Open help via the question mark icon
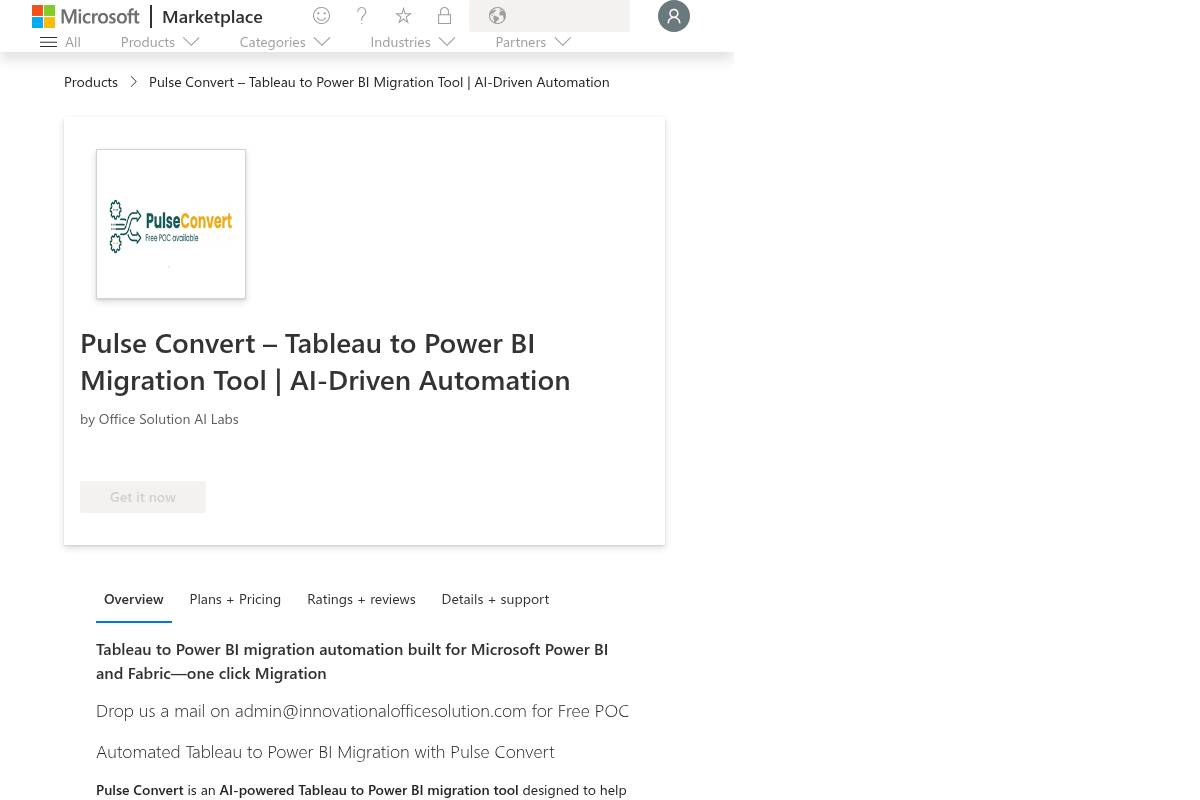This screenshot has height=800, width=1200. (x=362, y=16)
